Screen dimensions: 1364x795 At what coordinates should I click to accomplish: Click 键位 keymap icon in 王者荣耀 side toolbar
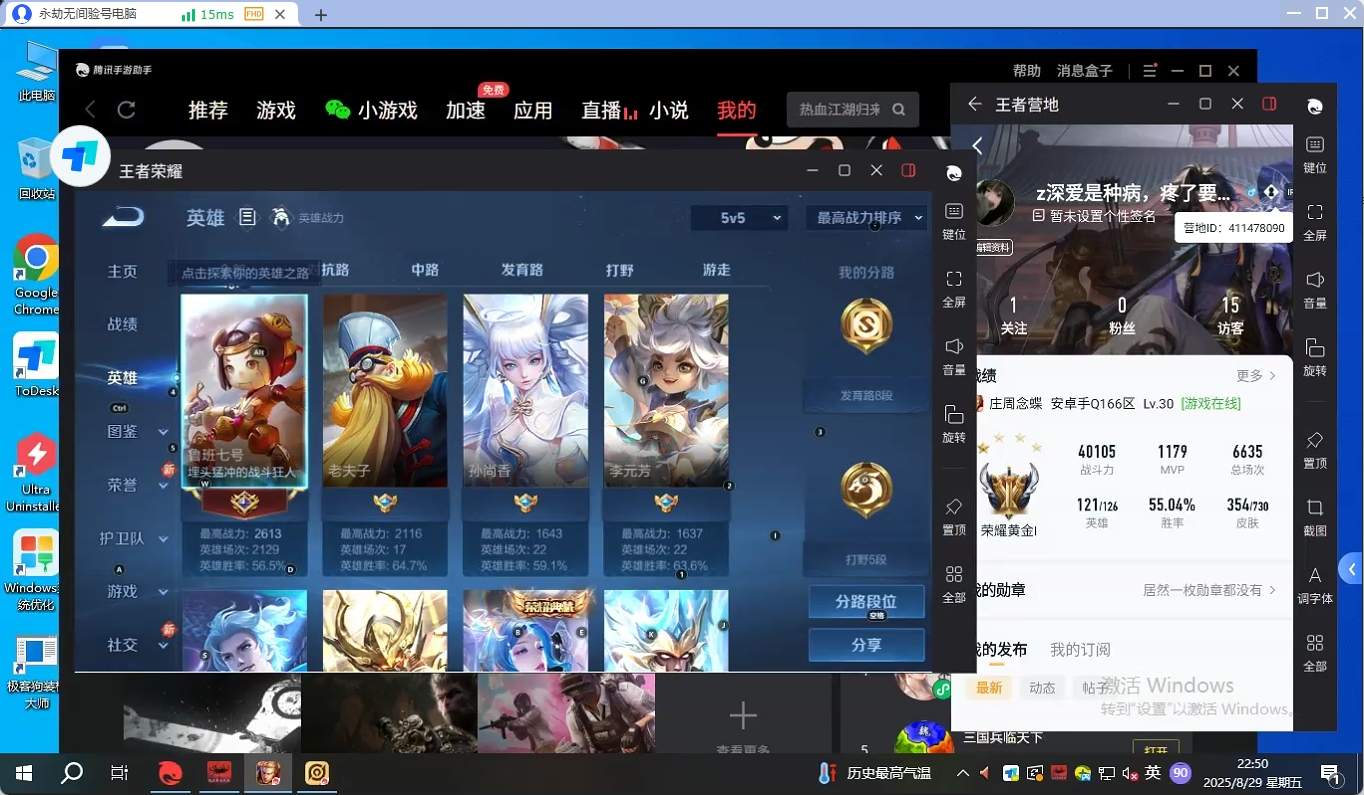(954, 211)
